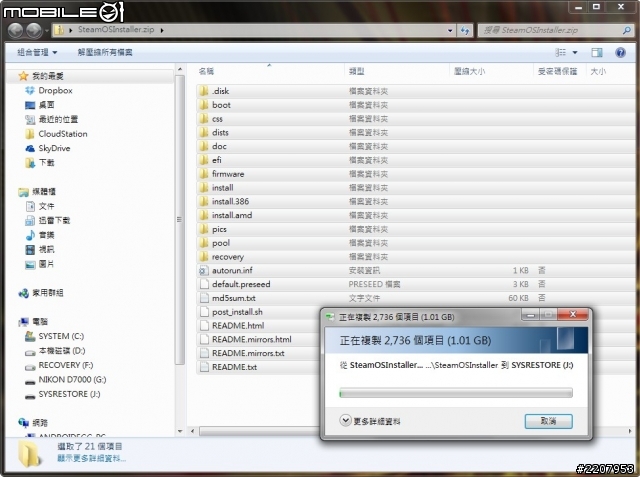Open the help question mark icon
Image resolution: width=640 pixels, height=477 pixels.
click(620, 52)
